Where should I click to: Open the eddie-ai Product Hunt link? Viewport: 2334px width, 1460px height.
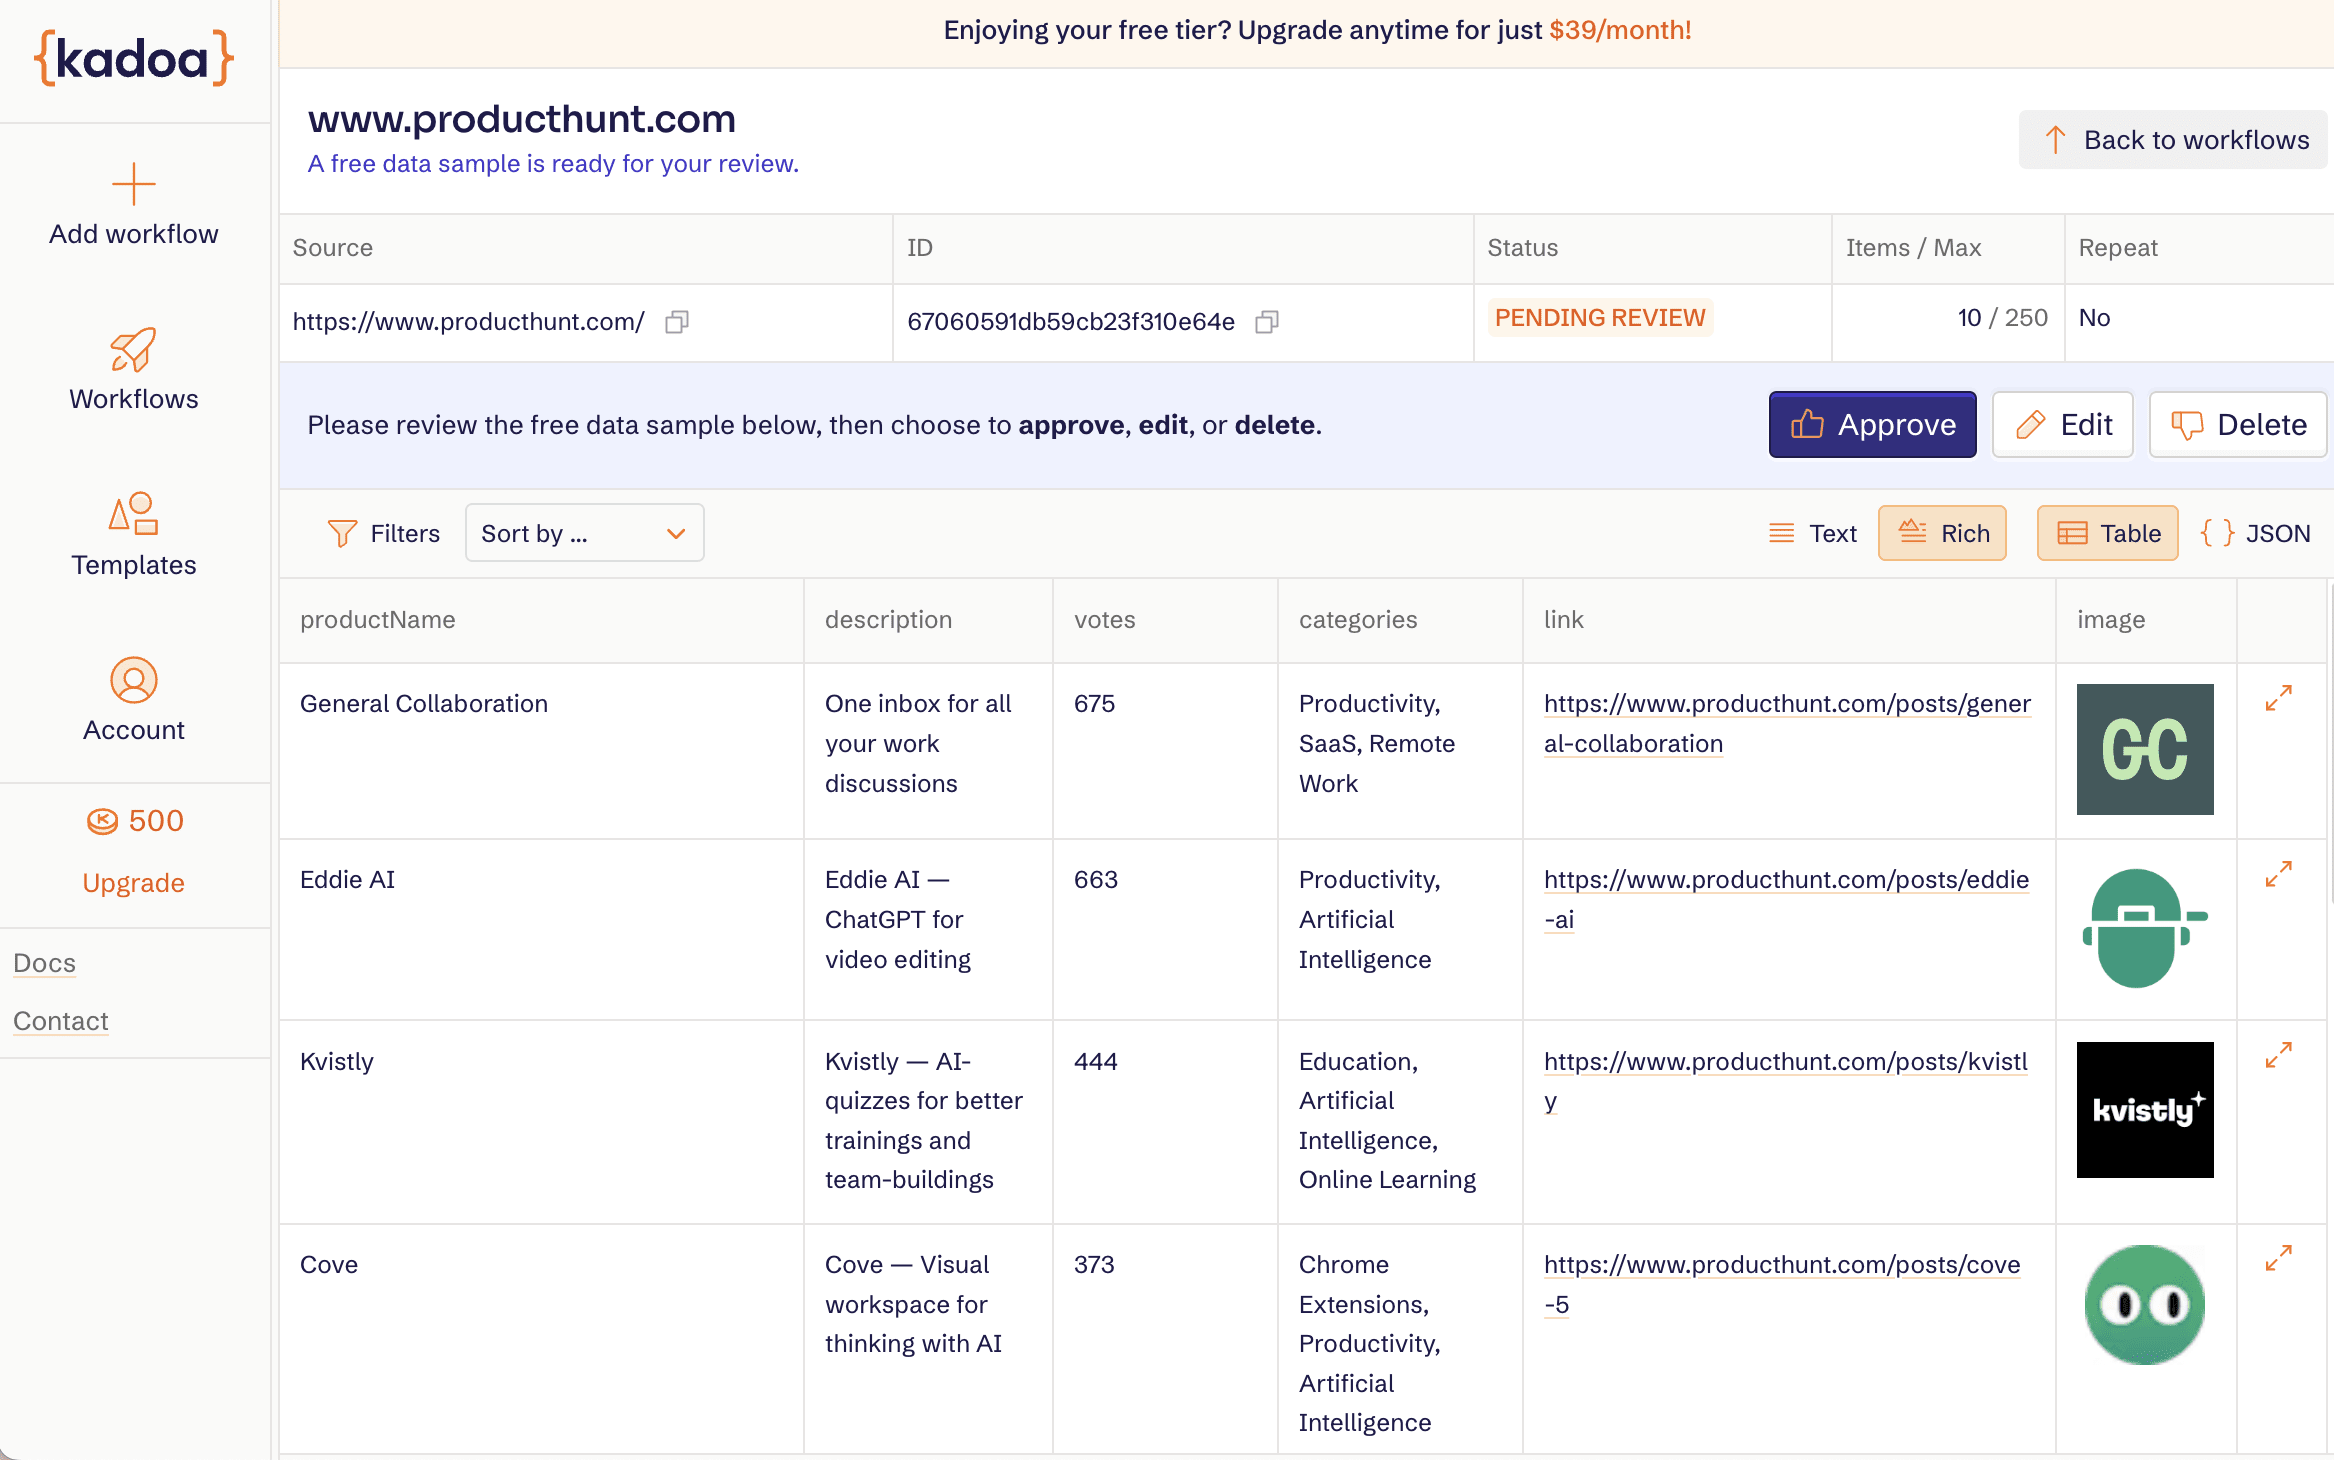1786,899
